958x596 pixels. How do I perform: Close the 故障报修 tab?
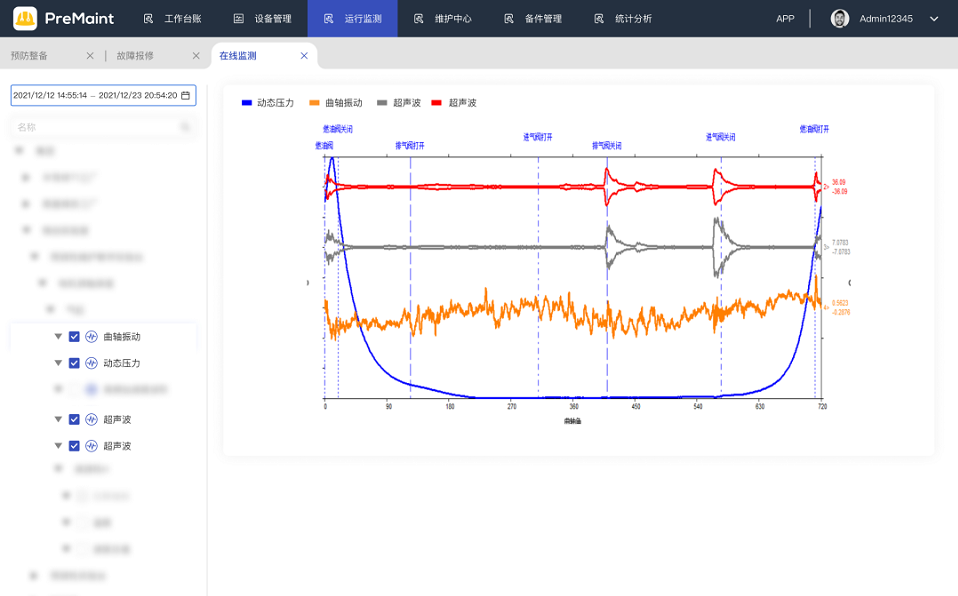(195, 56)
